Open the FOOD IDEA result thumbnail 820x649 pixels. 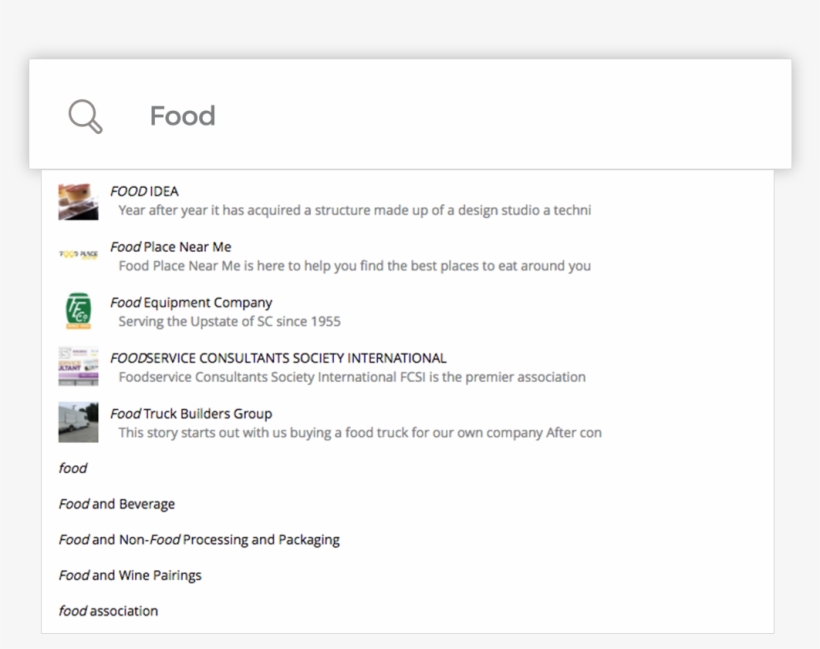click(78, 202)
